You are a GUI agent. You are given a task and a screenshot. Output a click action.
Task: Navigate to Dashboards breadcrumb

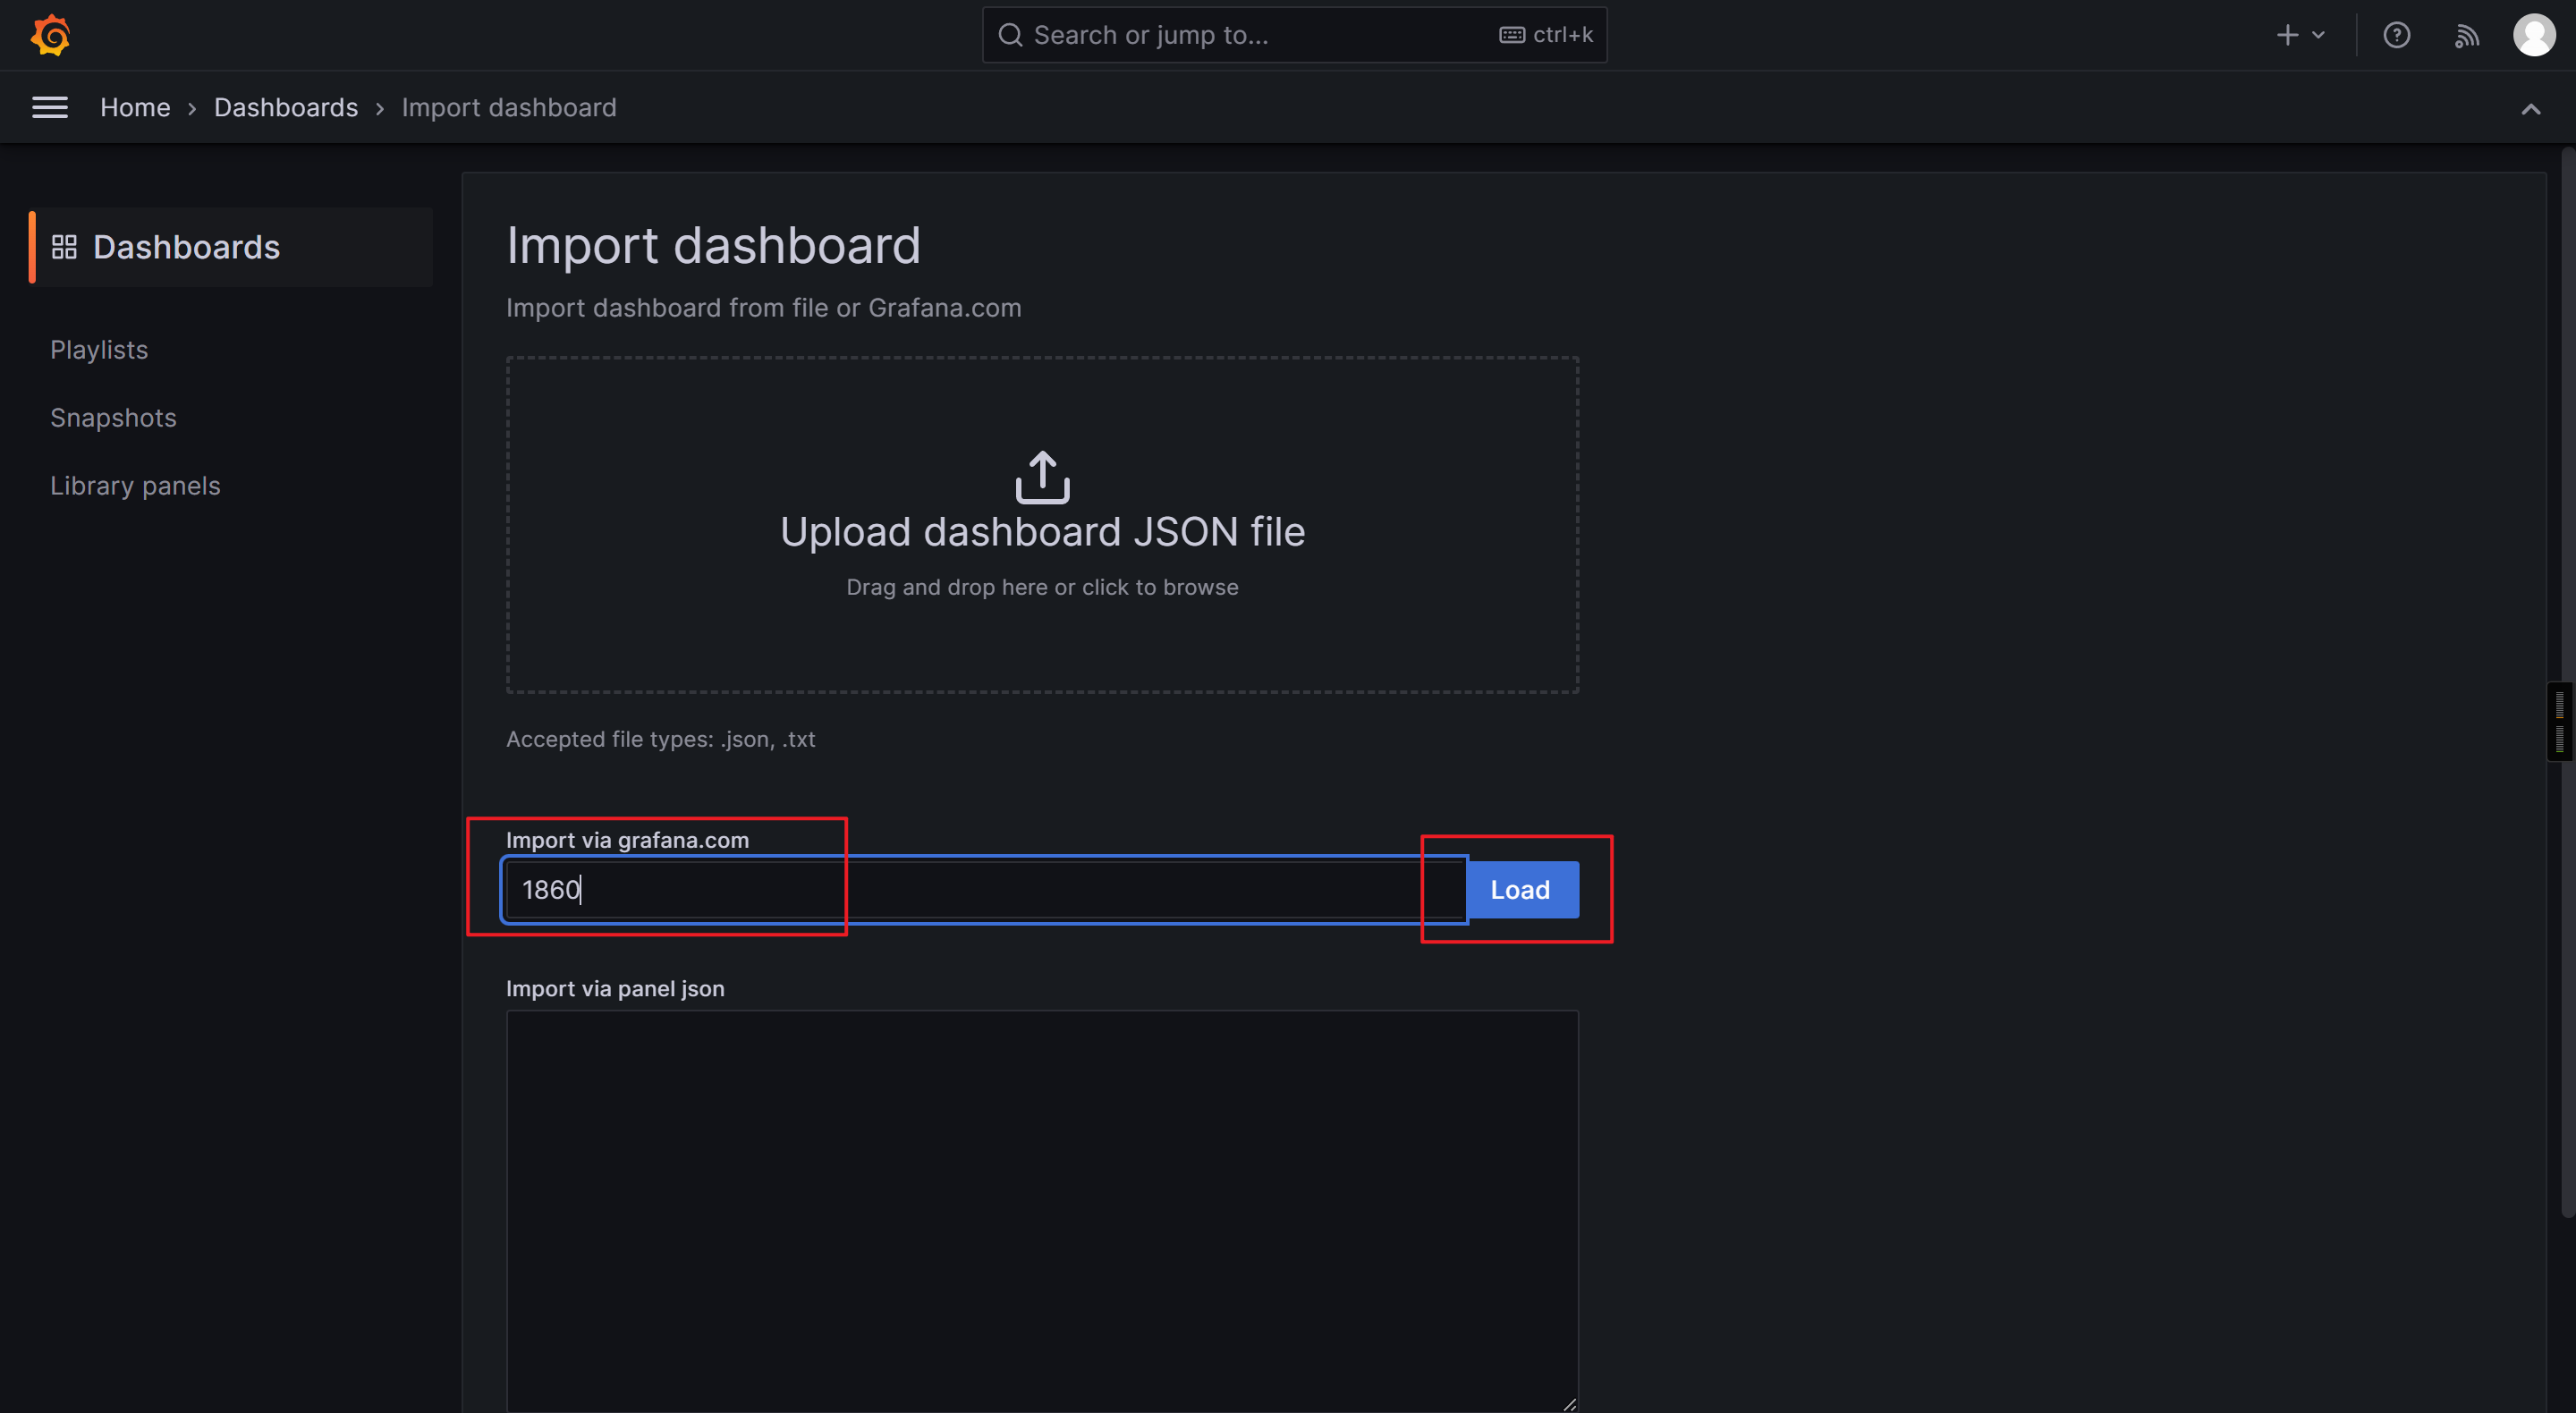point(286,108)
